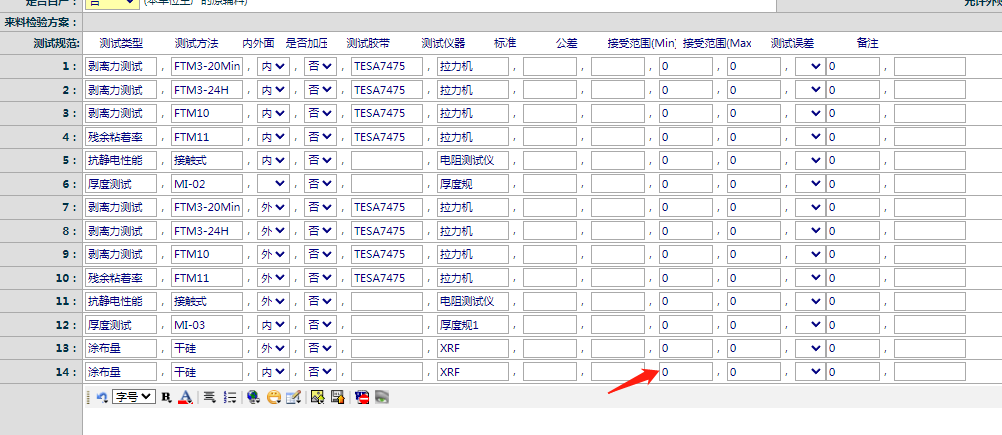Open the paragraph alignment tool
This screenshot has width=1002, height=435.
[x=210, y=397]
